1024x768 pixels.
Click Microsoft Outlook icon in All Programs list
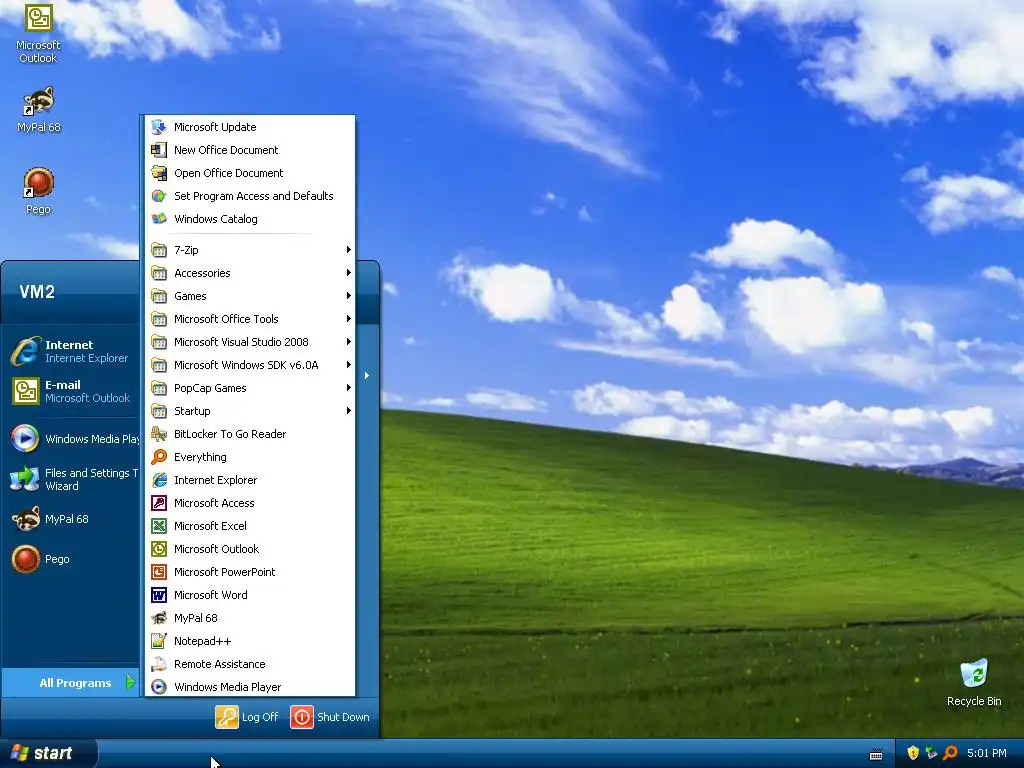[159, 549]
